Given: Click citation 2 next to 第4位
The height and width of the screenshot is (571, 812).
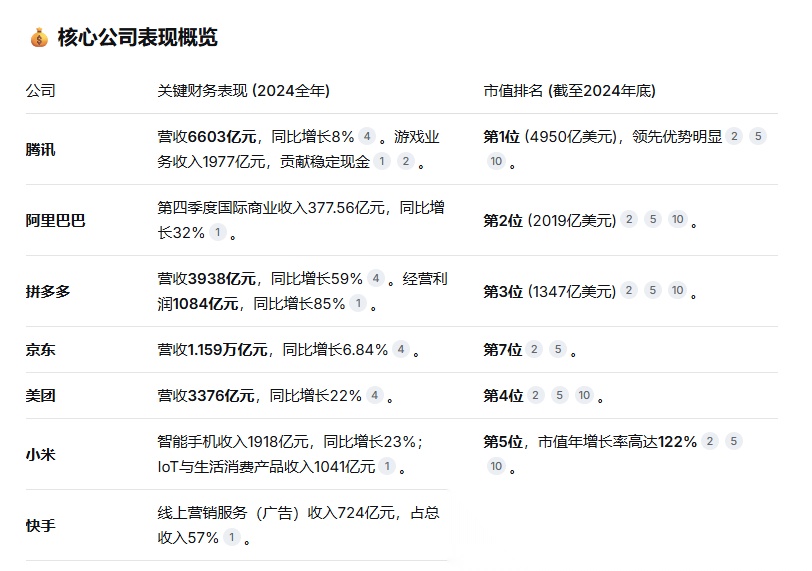Looking at the screenshot, I should click(535, 395).
